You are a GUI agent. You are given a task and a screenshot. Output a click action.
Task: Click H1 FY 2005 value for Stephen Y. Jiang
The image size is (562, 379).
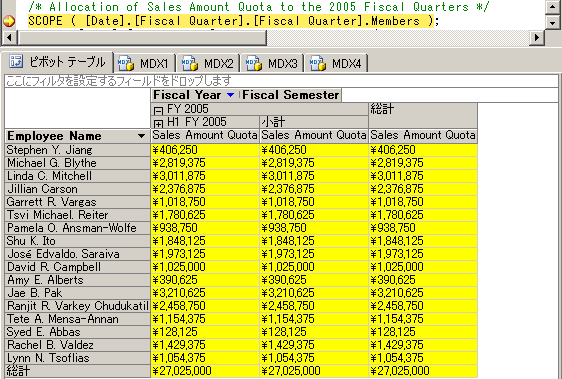pos(205,150)
